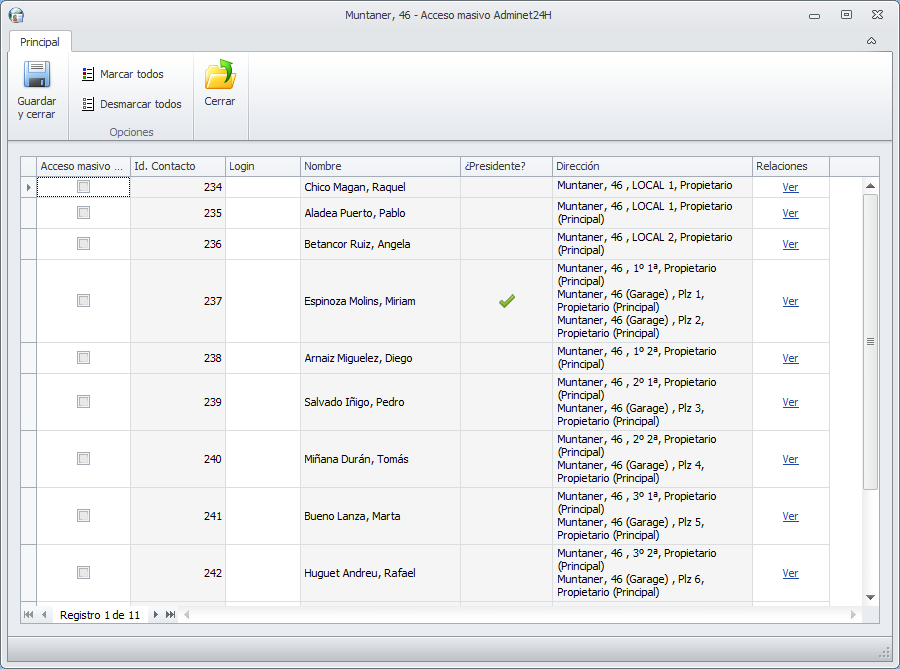Click vertical scrollbar down arrow

tap(870, 597)
